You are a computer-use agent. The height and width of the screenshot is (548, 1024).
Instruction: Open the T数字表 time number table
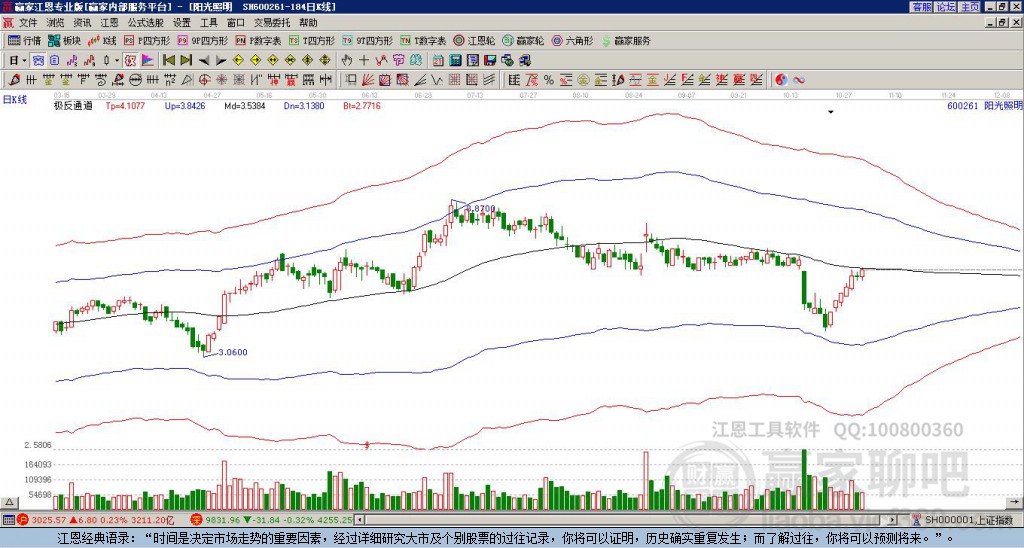[x=423, y=40]
